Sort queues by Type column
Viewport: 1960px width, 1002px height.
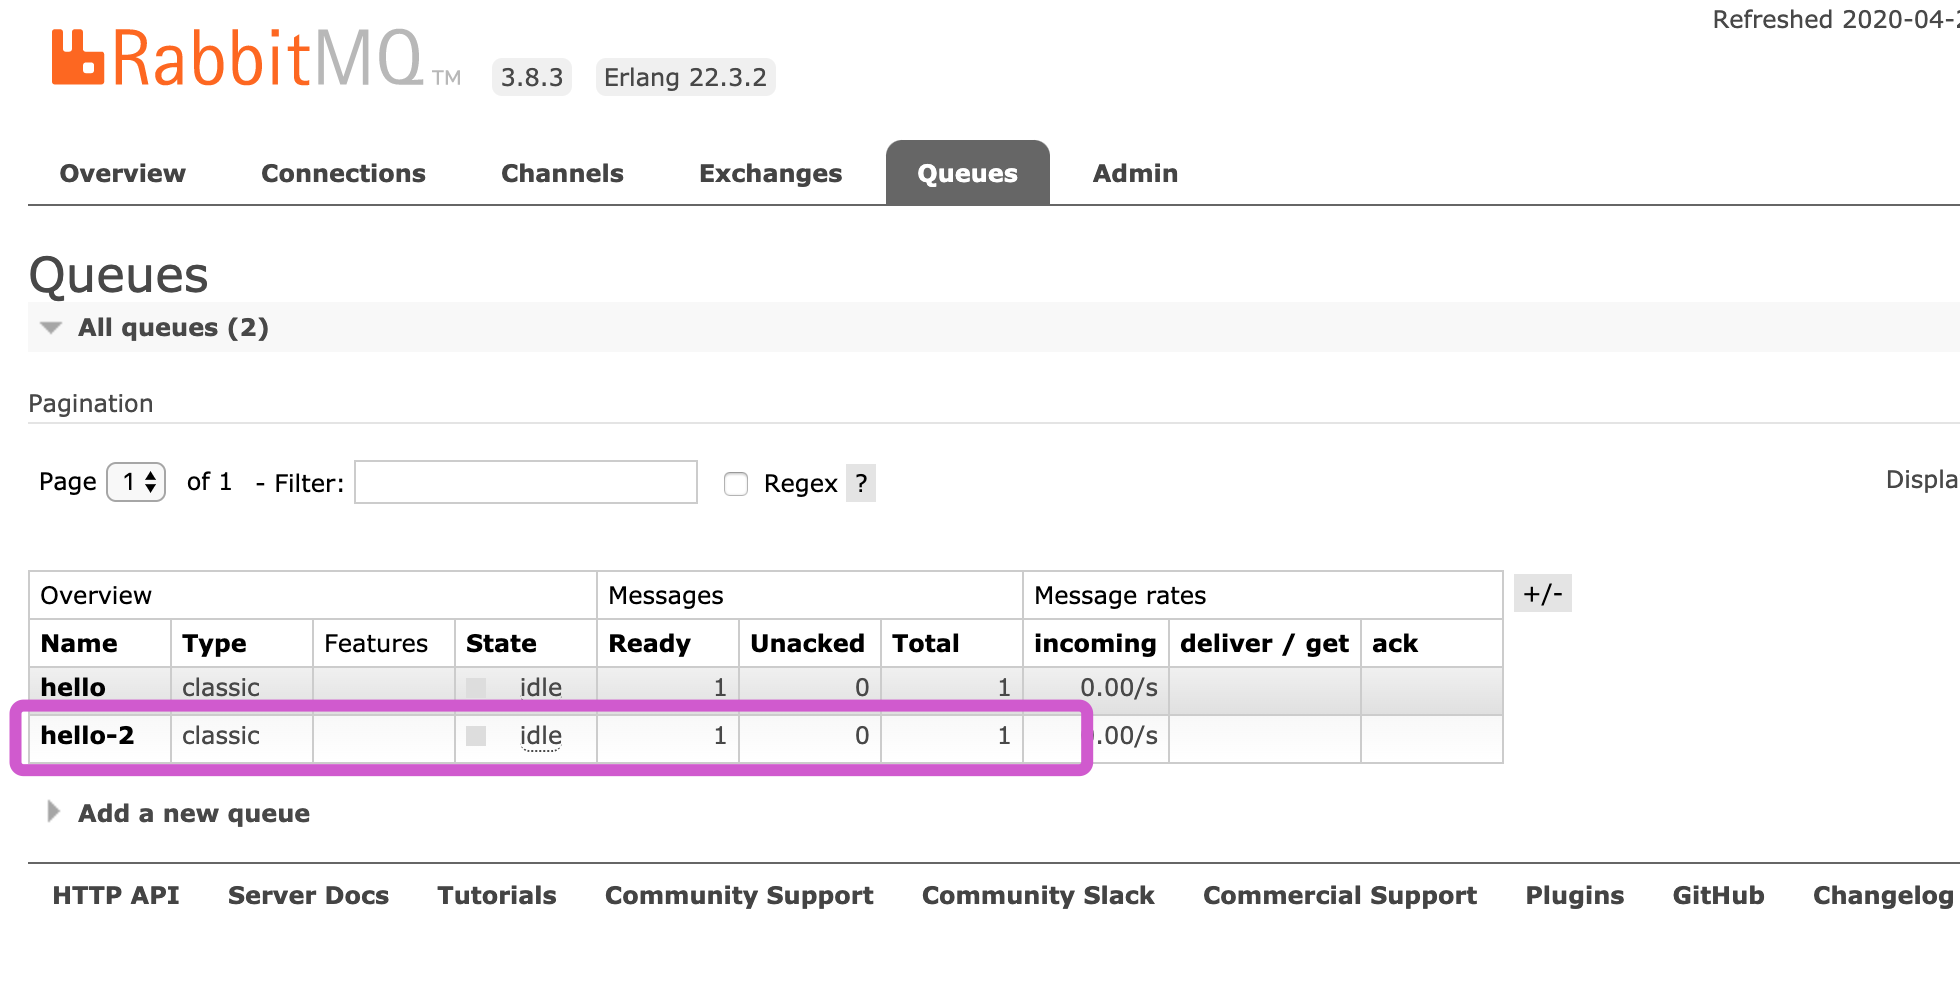pyautogui.click(x=214, y=643)
